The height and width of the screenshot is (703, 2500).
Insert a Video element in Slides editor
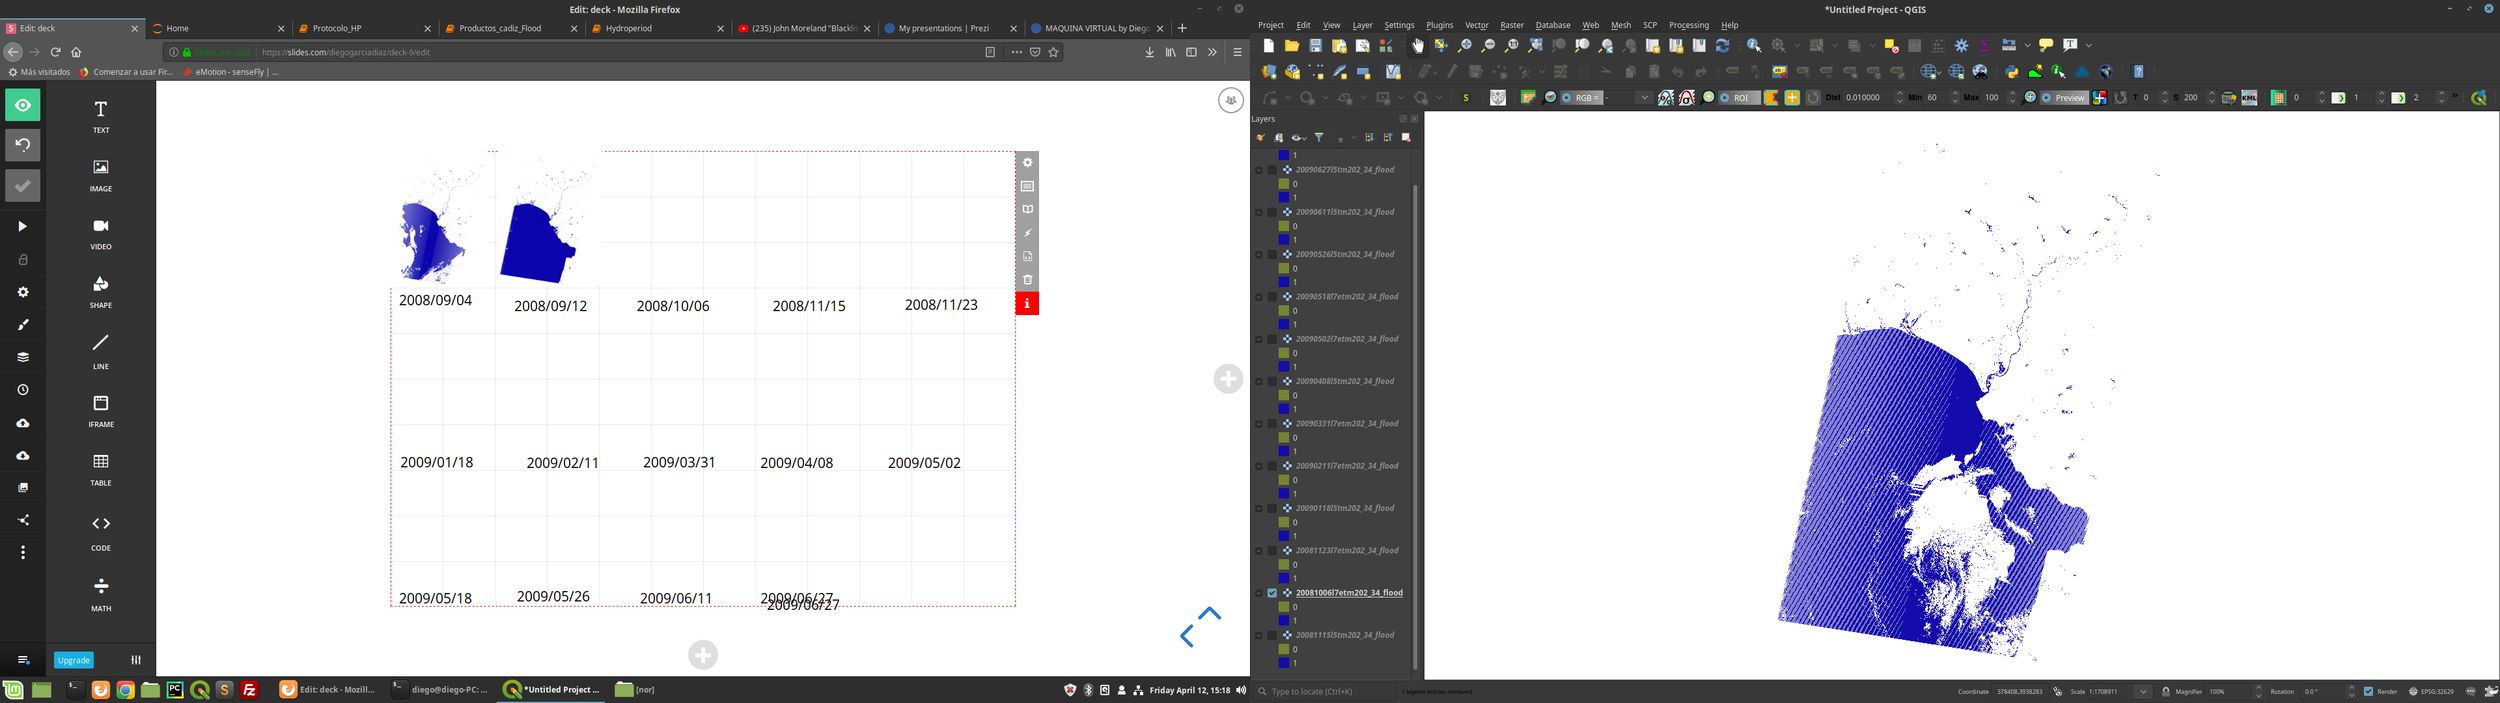coord(101,233)
